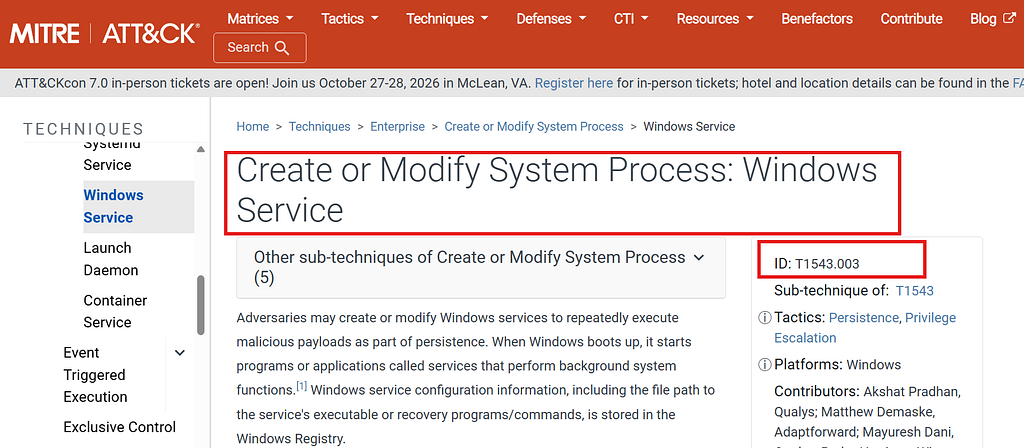Image resolution: width=1024 pixels, height=448 pixels.
Task: Go to the Benefactors page
Action: pyautogui.click(x=817, y=18)
